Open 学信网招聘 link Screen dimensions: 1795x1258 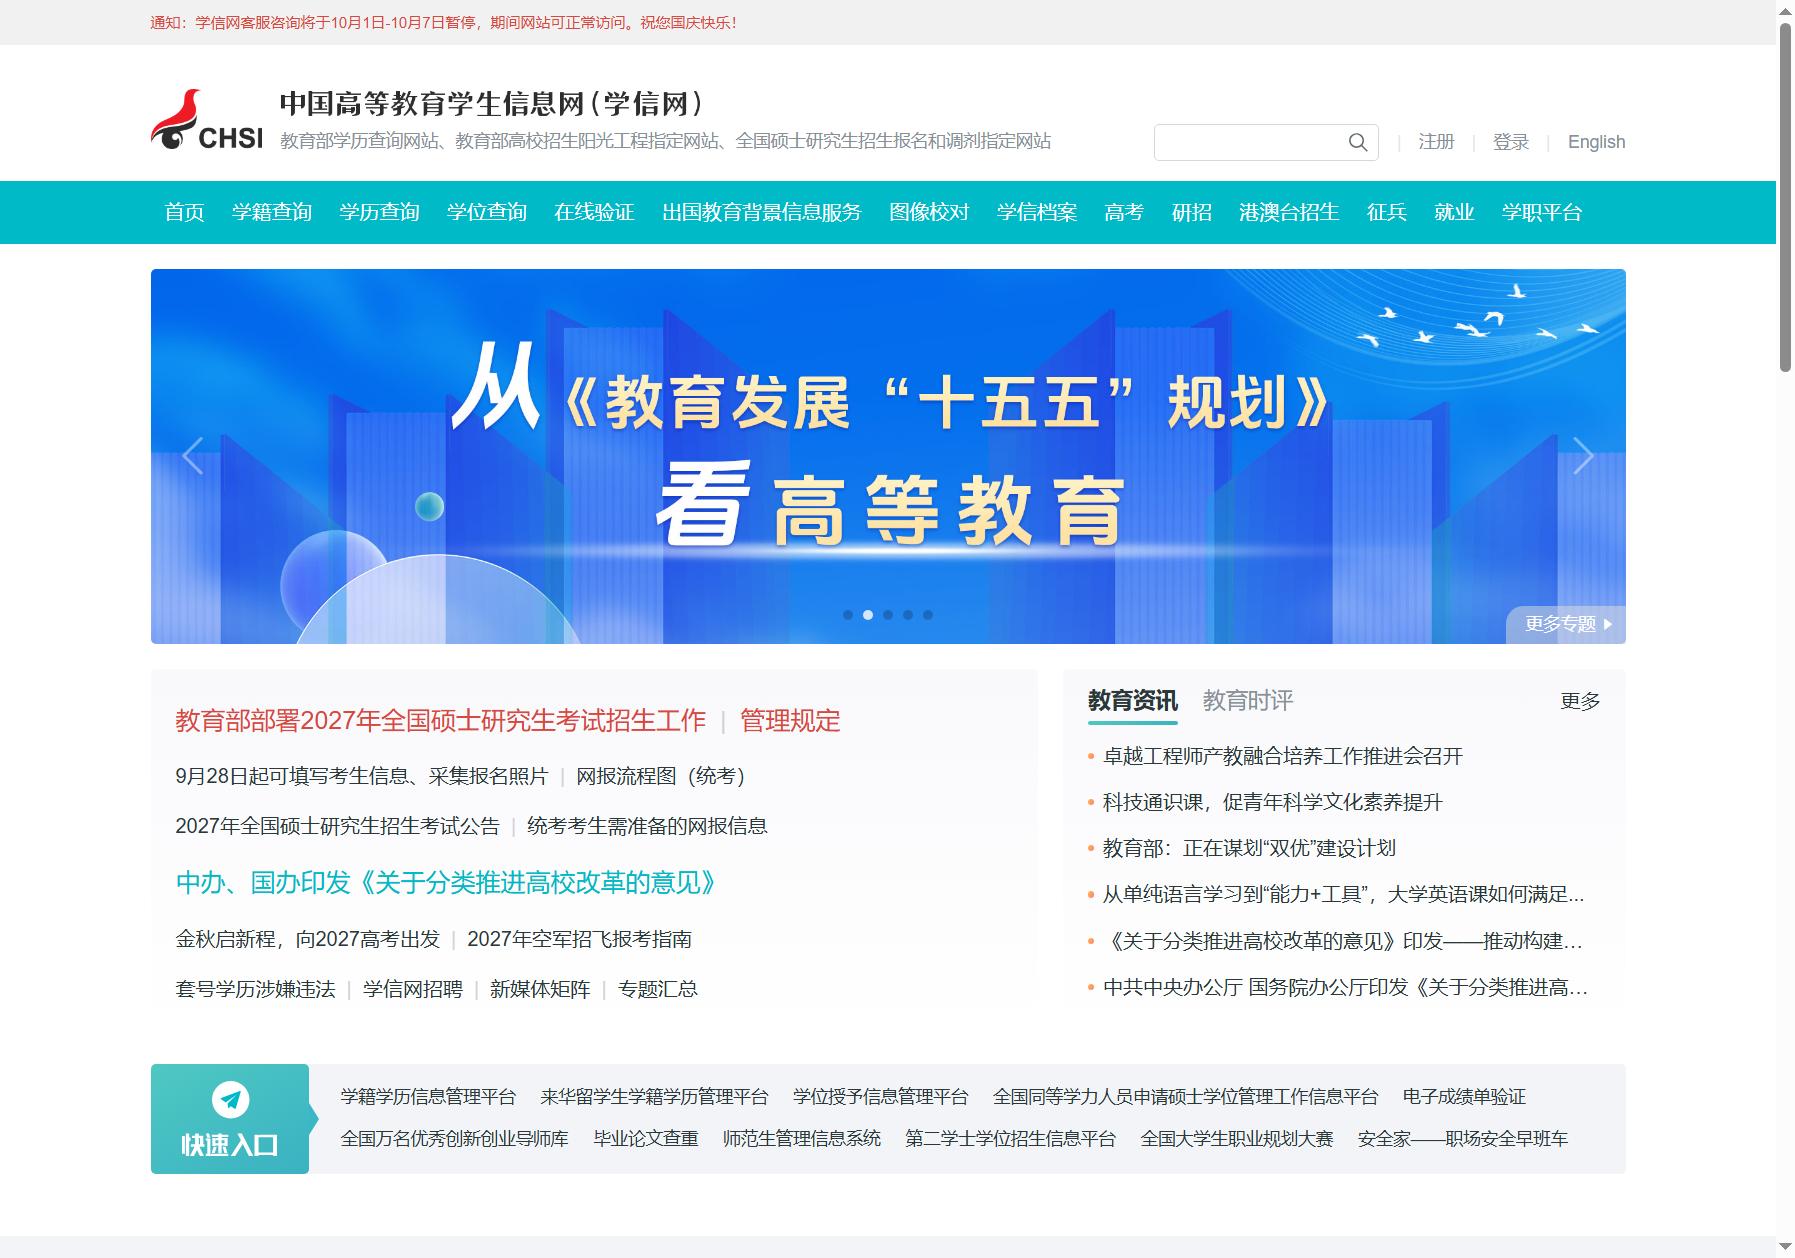click(x=413, y=989)
